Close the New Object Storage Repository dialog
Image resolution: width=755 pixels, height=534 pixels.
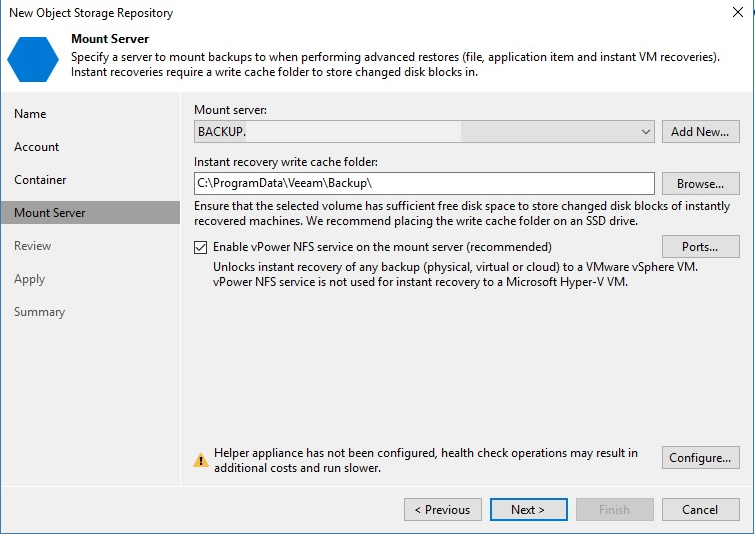pyautogui.click(x=738, y=12)
